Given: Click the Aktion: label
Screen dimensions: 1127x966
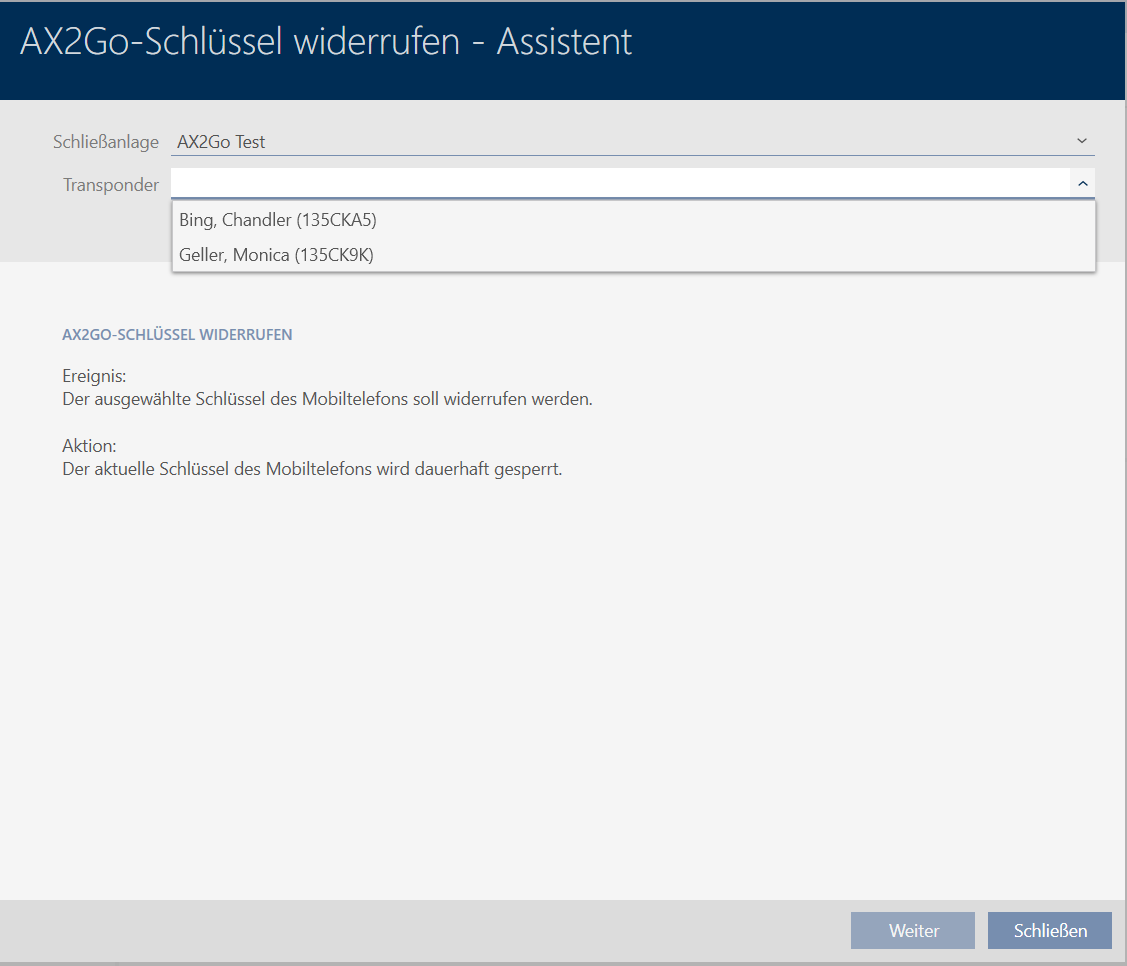Looking at the screenshot, I should [89, 446].
